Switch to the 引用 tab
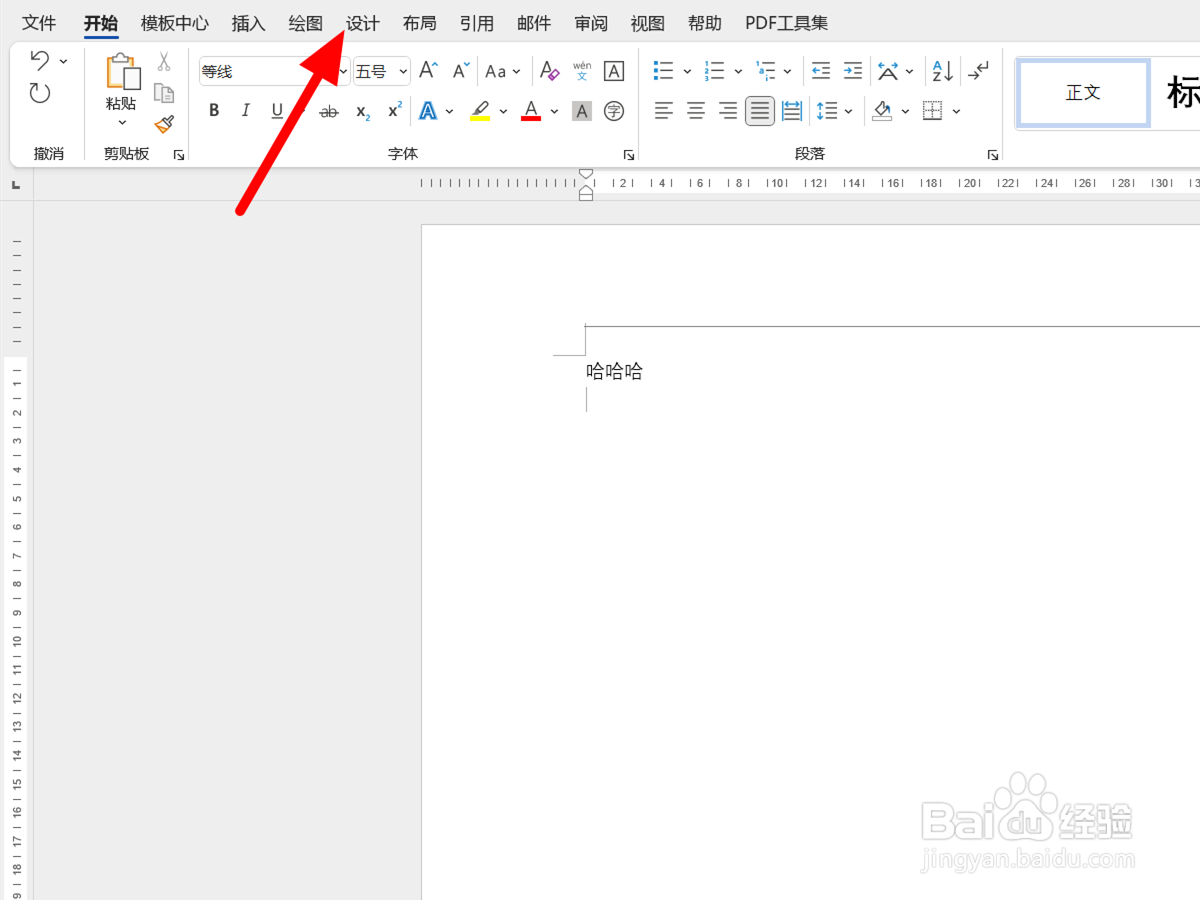 pos(477,23)
